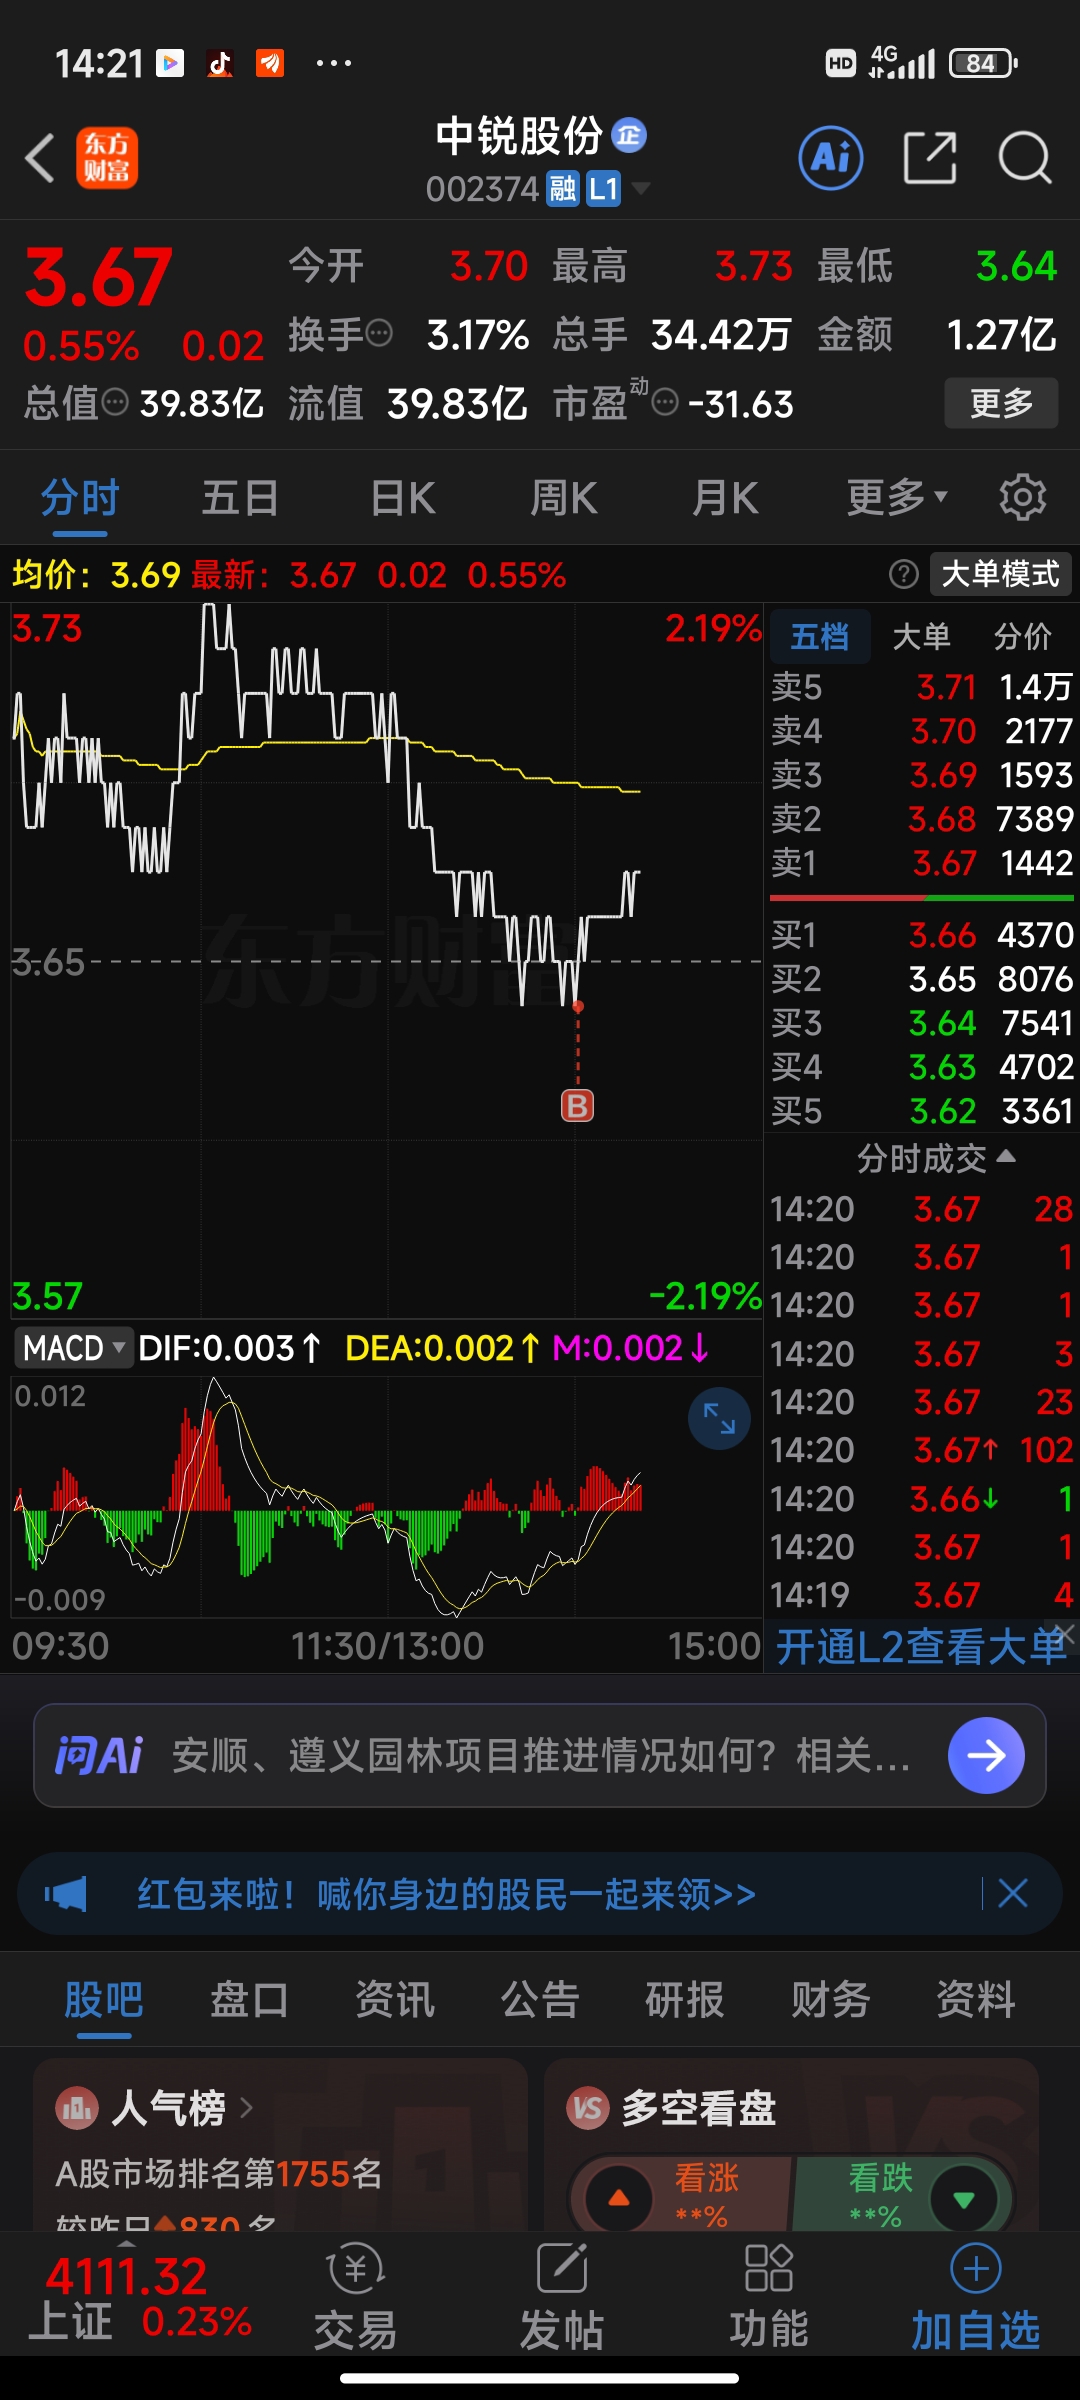
Task: Tap the info icon next to 市盈
Action: [x=665, y=402]
